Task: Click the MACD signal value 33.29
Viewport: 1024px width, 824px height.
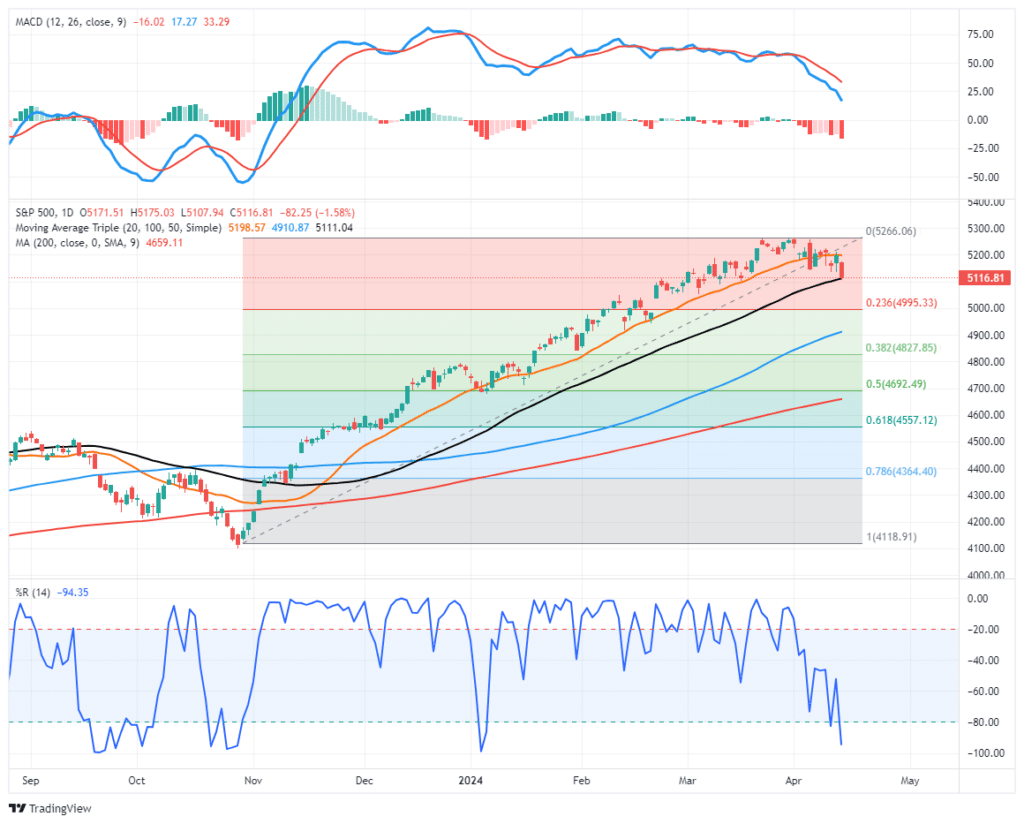Action: pos(217,22)
